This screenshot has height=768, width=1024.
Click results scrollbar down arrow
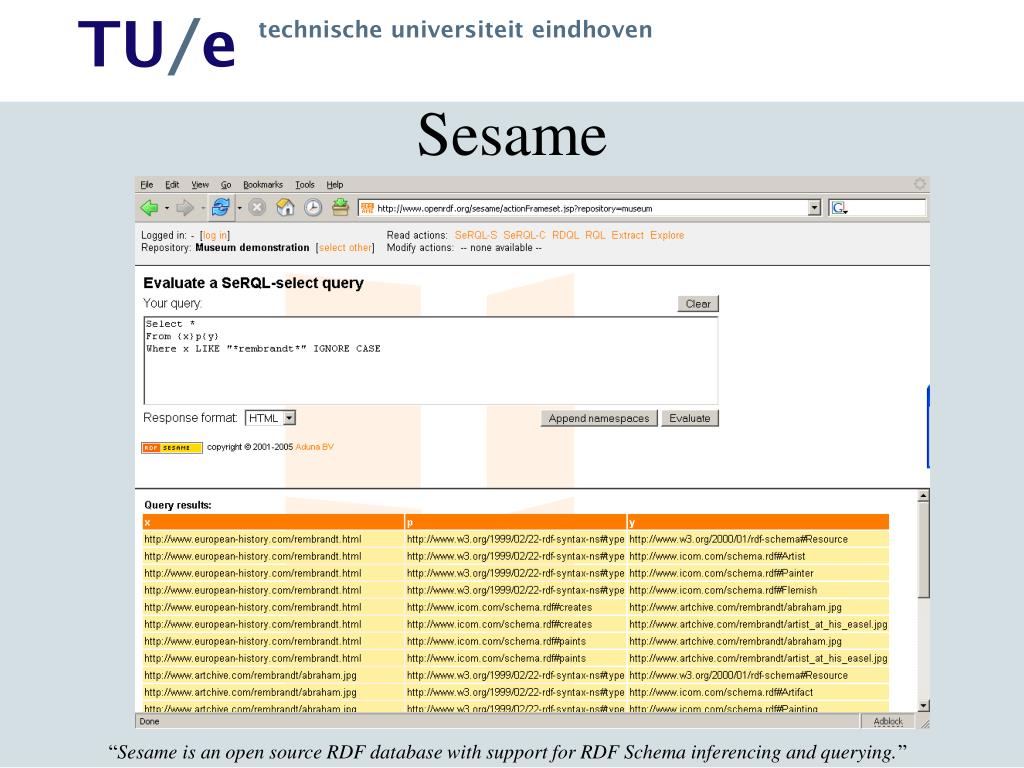pyautogui.click(x=923, y=706)
